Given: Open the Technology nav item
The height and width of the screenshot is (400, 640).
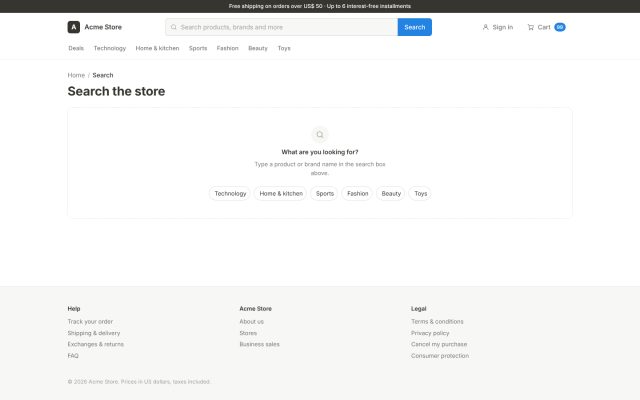Looking at the screenshot, I should click(x=110, y=48).
